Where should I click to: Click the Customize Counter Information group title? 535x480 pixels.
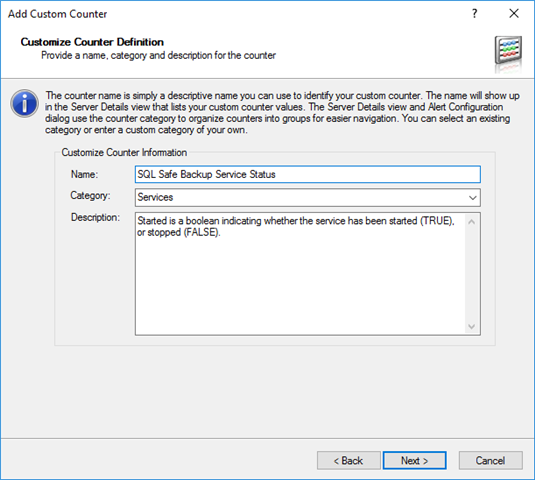(x=124, y=152)
